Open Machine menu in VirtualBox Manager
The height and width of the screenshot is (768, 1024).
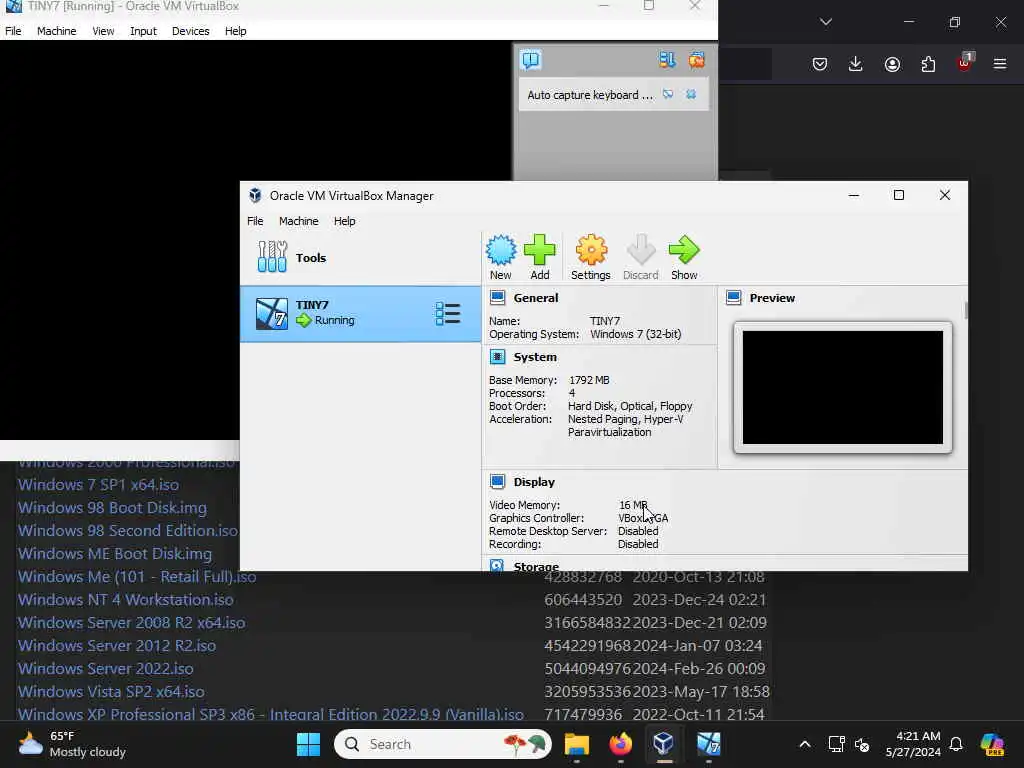click(298, 221)
